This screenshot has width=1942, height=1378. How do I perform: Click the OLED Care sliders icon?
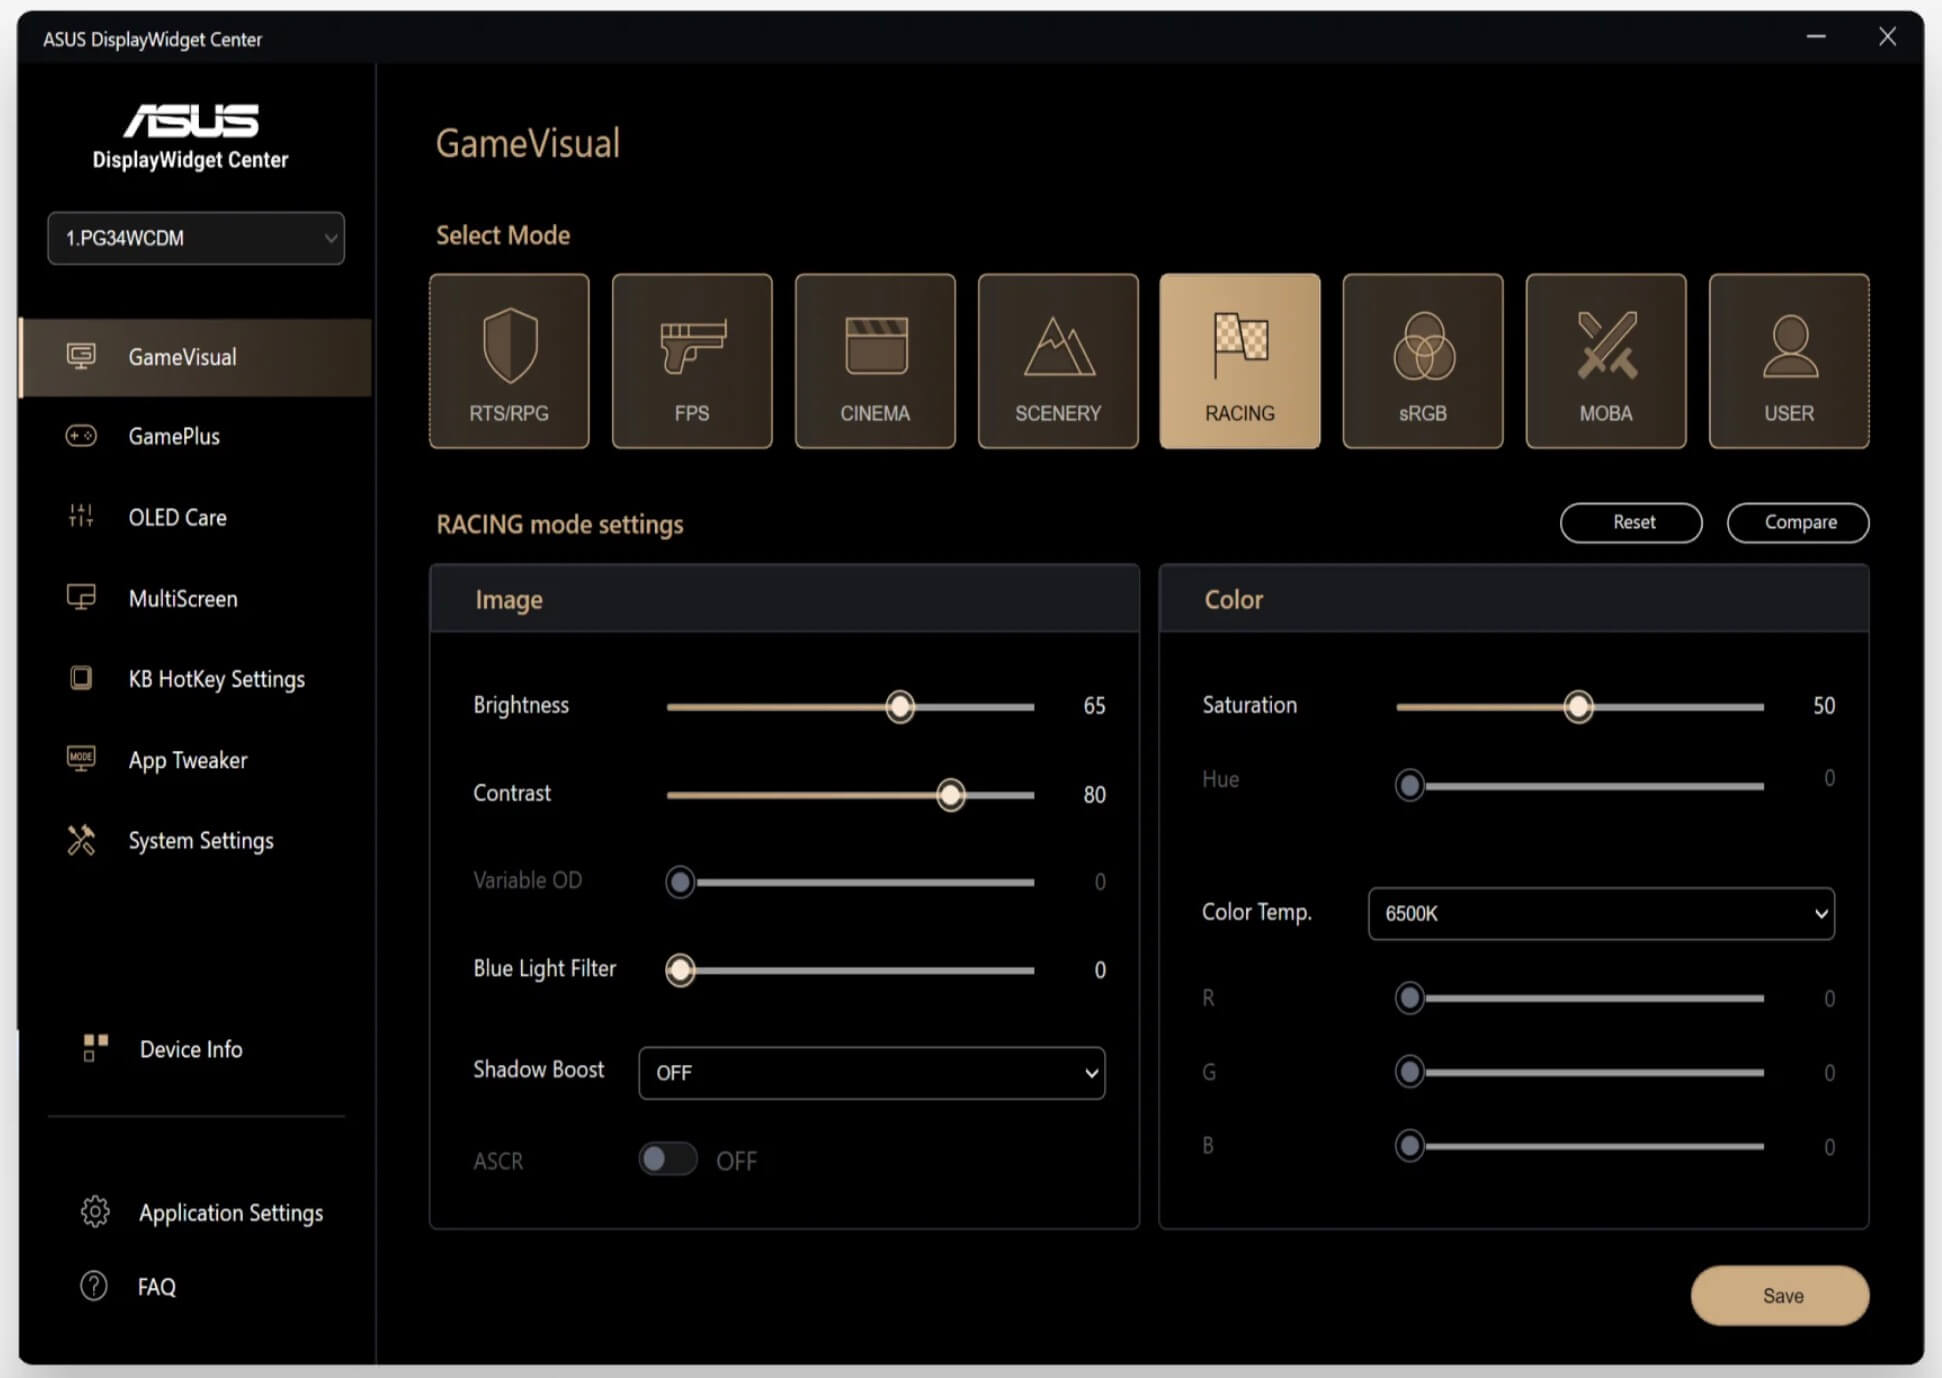tap(81, 516)
